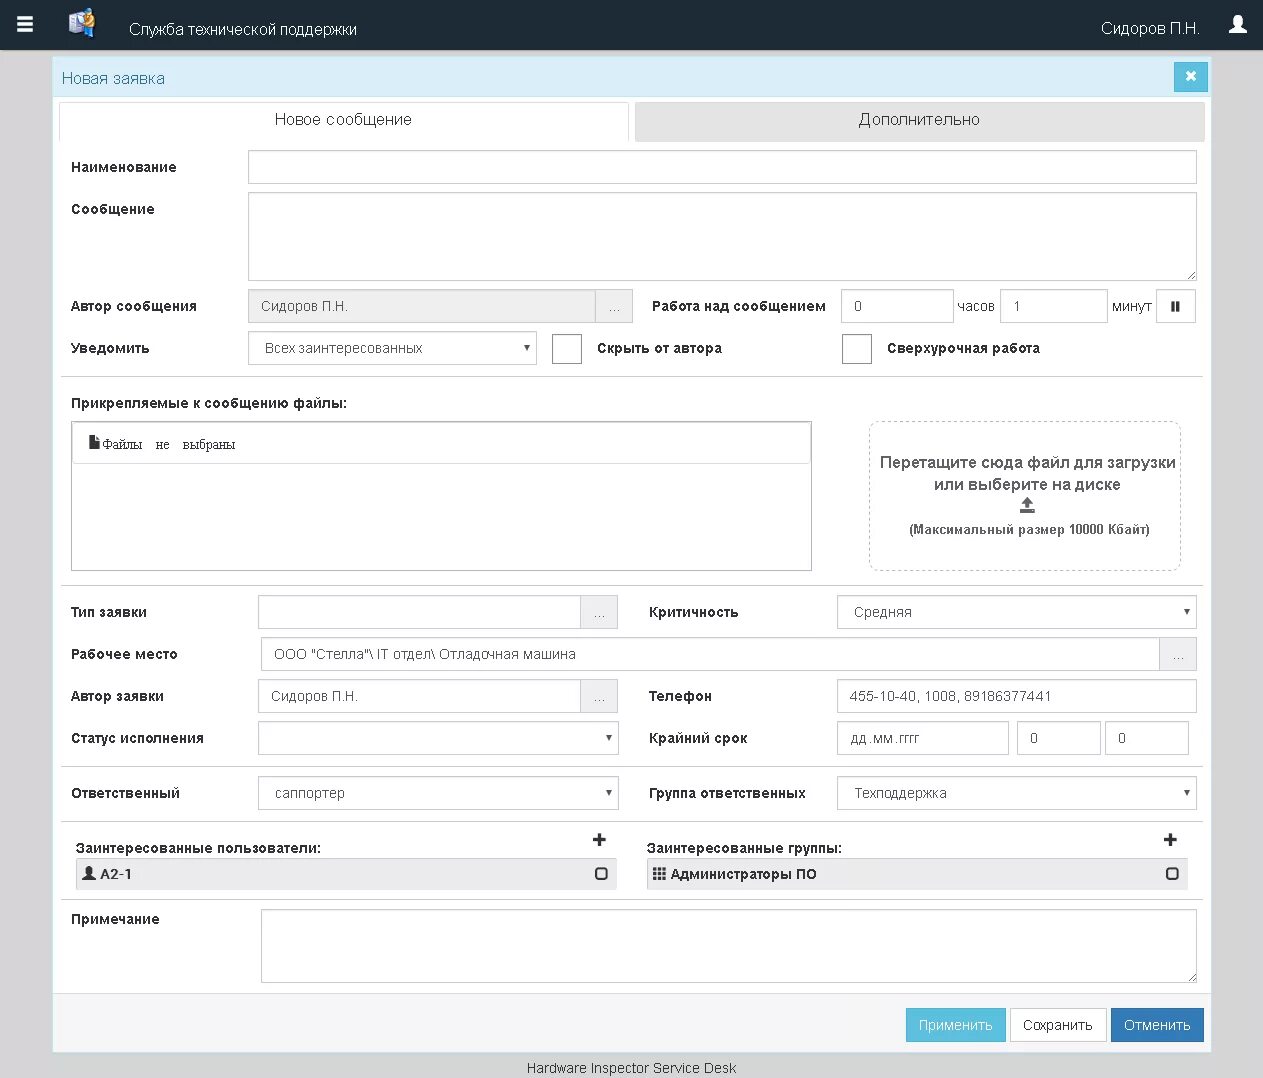Open the hamburger menu icon
Screen dimensions: 1263x1078
(25, 25)
